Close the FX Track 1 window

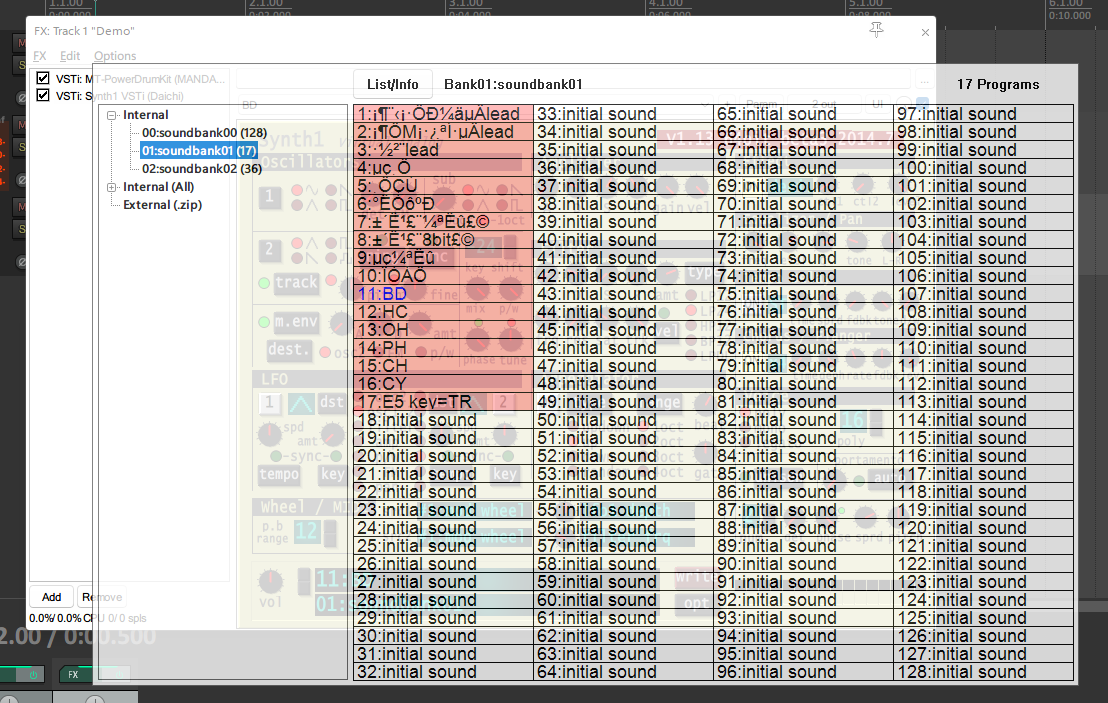[925, 33]
